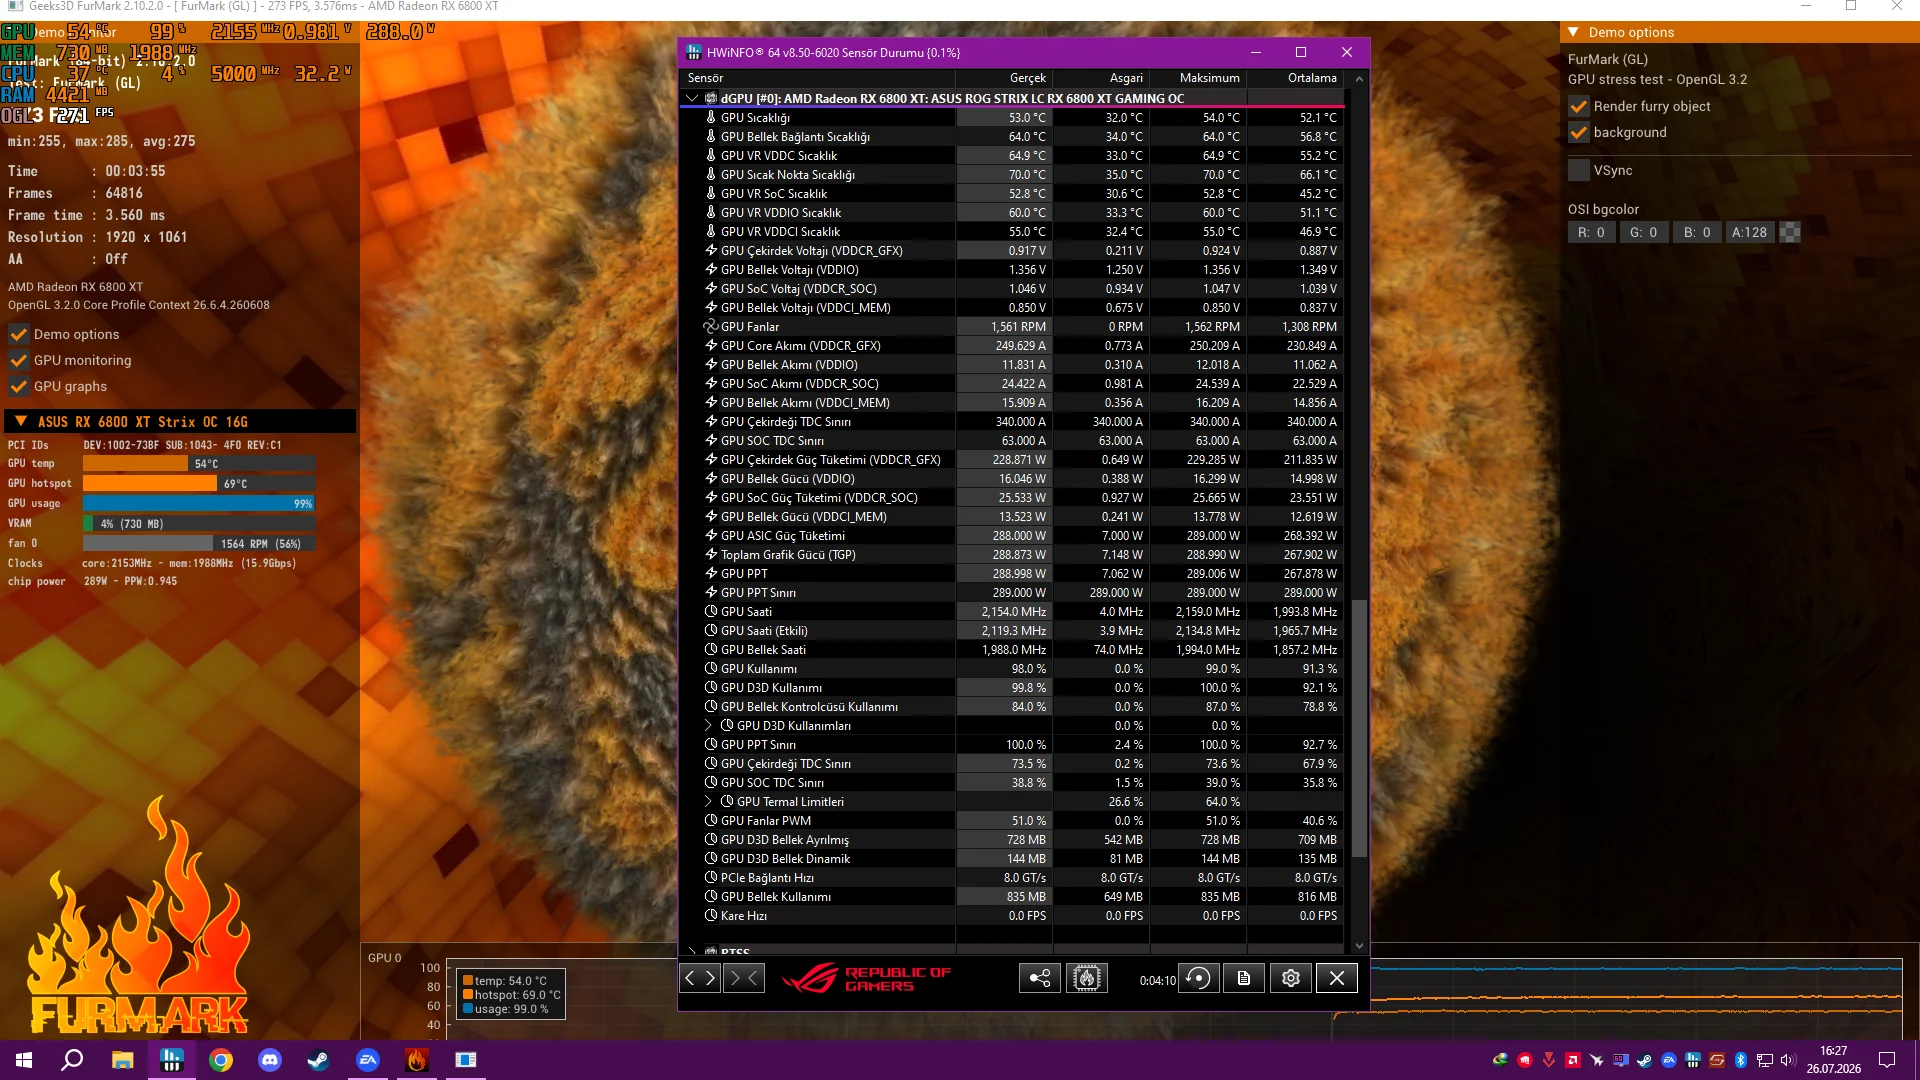Enable VSync checkbox
The width and height of the screenshot is (1920, 1080).
point(1579,170)
